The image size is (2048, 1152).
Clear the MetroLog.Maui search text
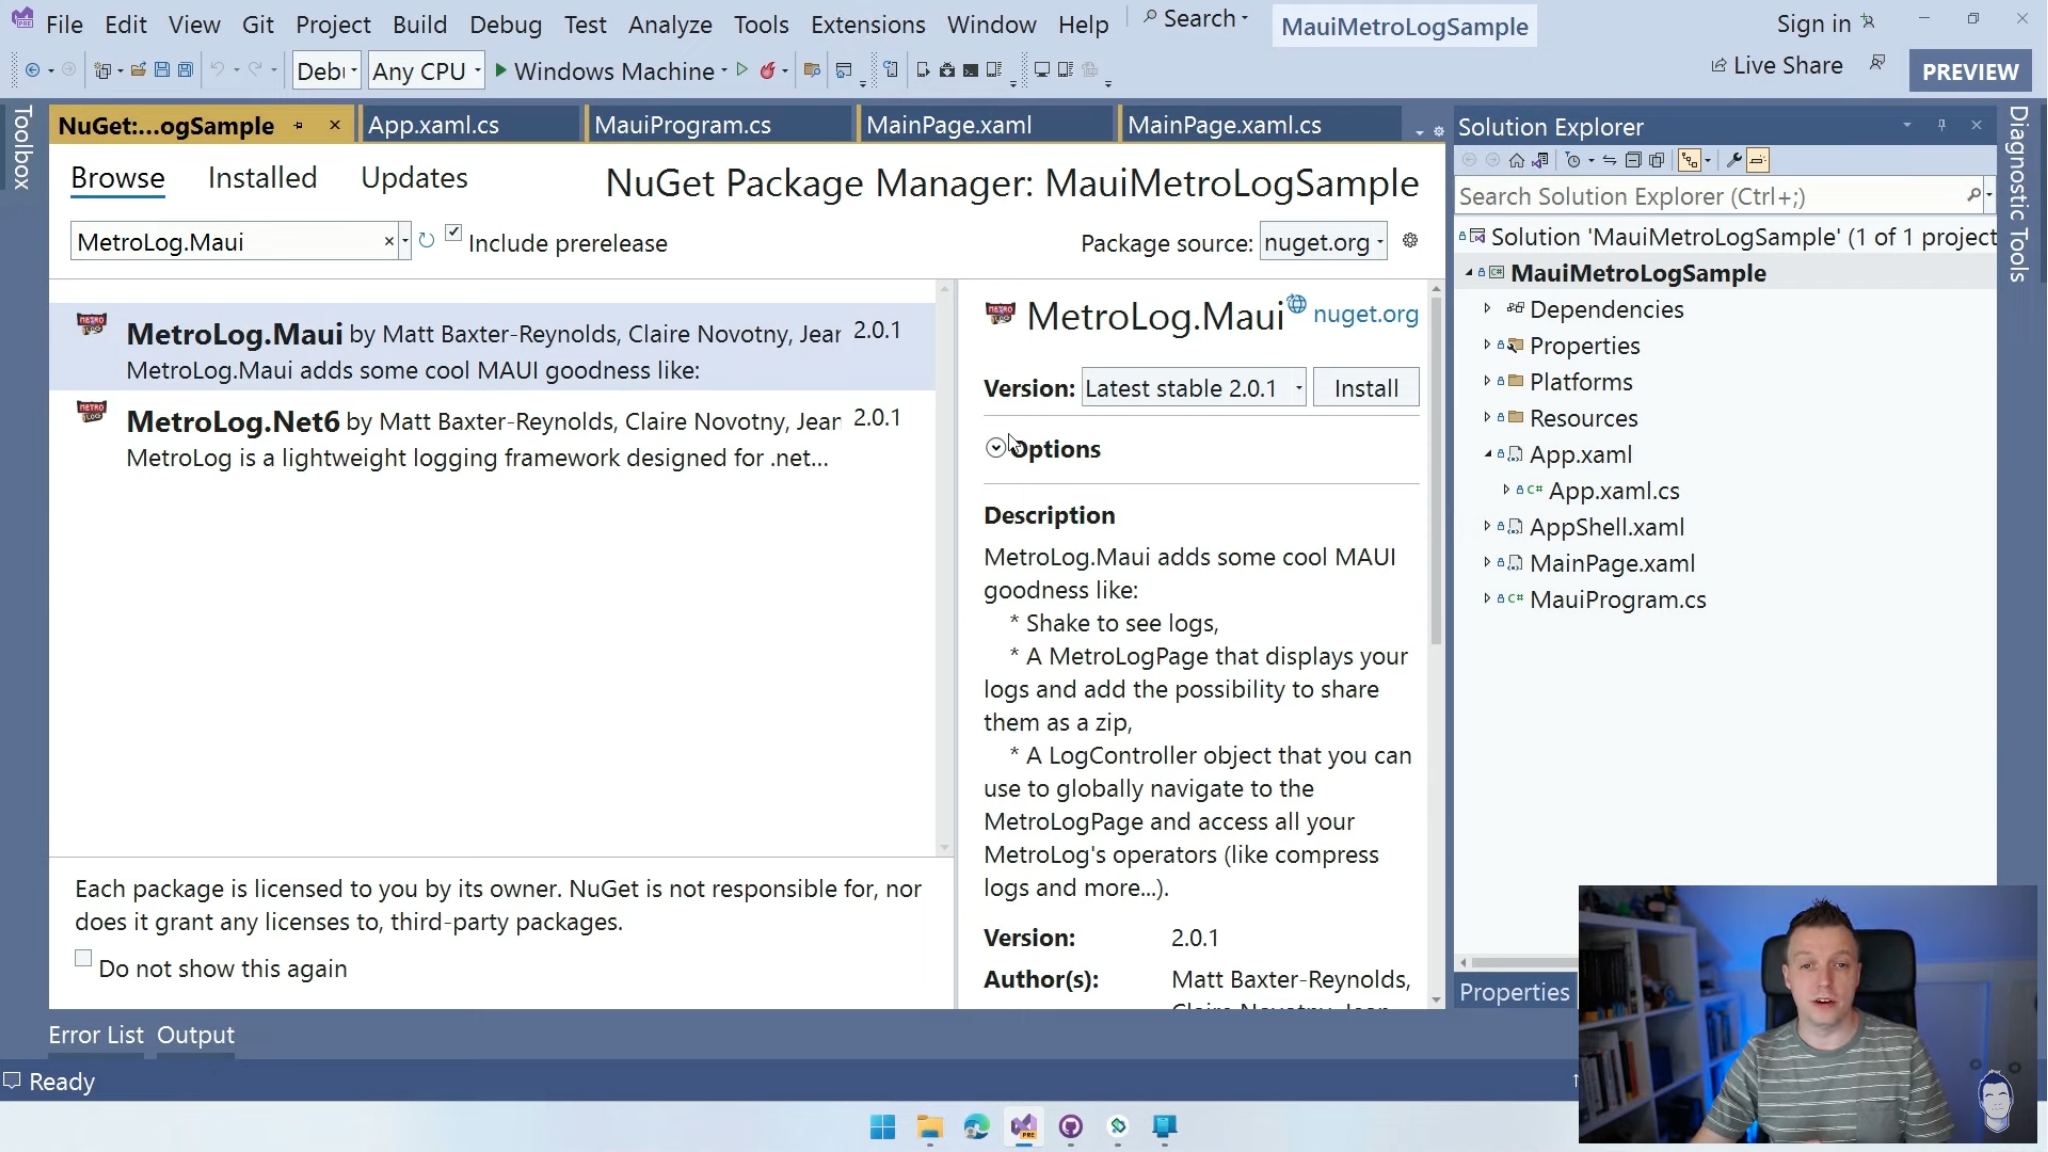click(389, 242)
